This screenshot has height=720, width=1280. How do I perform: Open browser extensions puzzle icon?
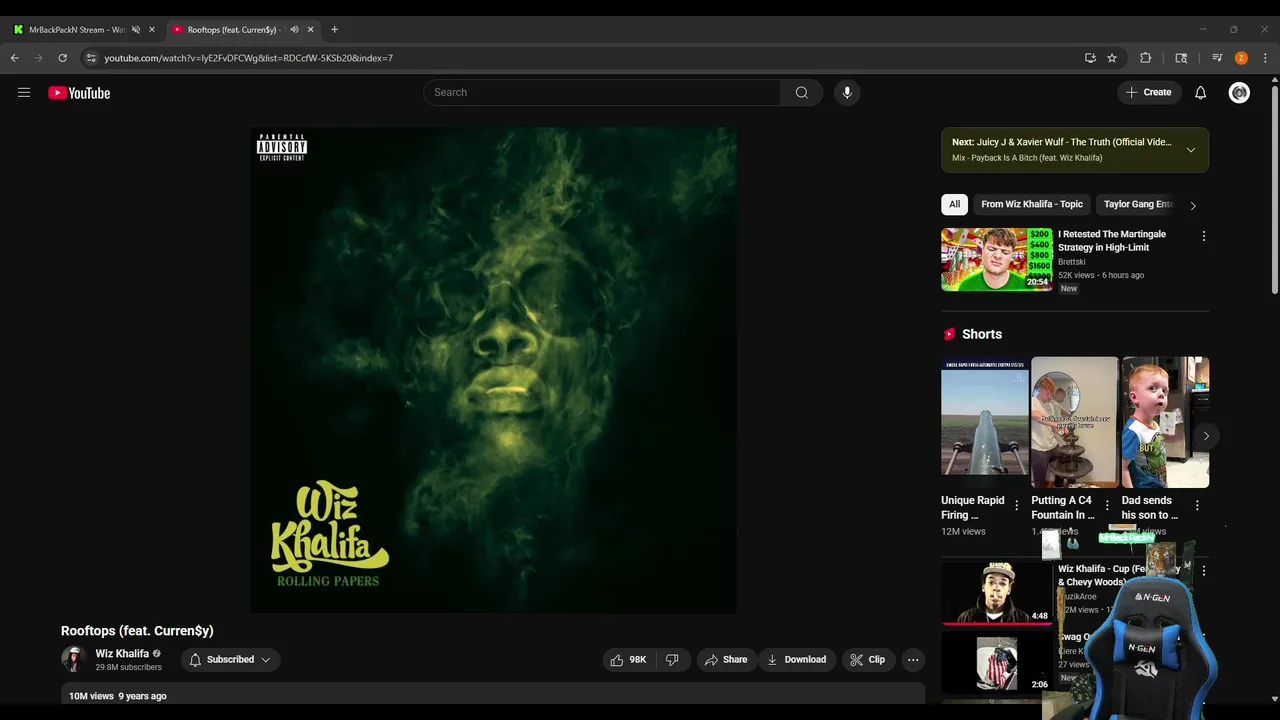tap(1146, 58)
